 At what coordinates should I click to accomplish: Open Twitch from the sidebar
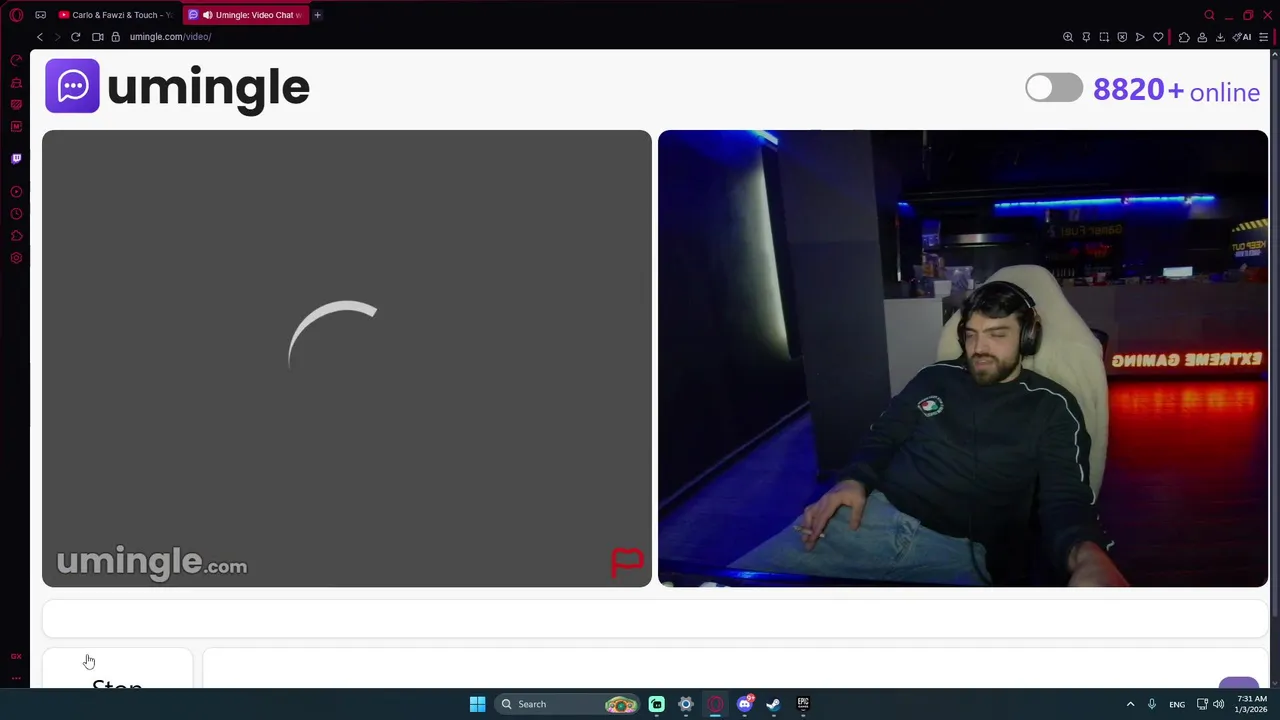click(x=16, y=158)
